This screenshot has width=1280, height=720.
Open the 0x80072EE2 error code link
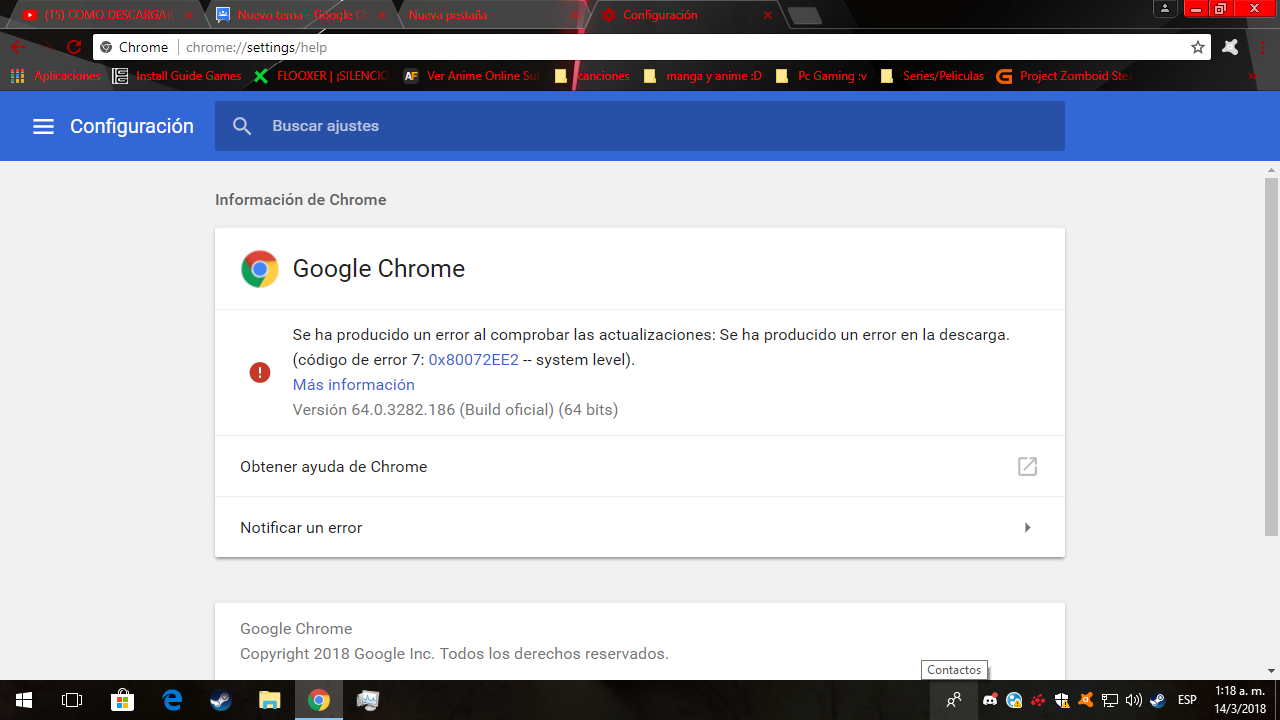474,360
